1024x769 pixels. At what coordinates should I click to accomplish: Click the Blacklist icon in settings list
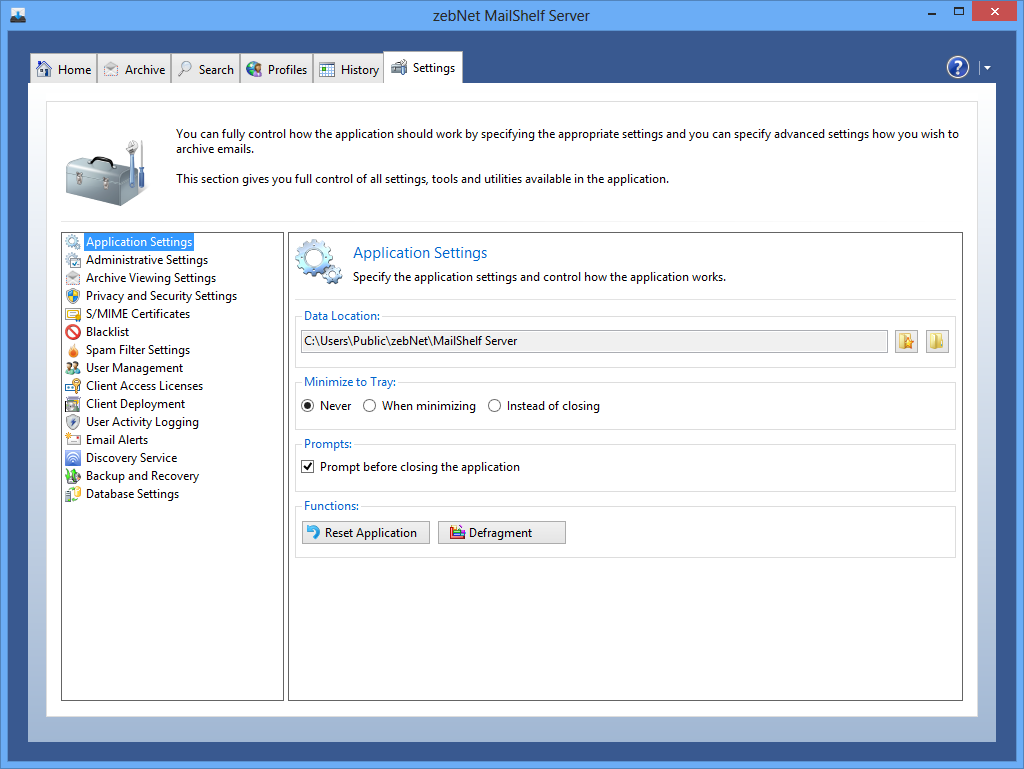(x=73, y=332)
